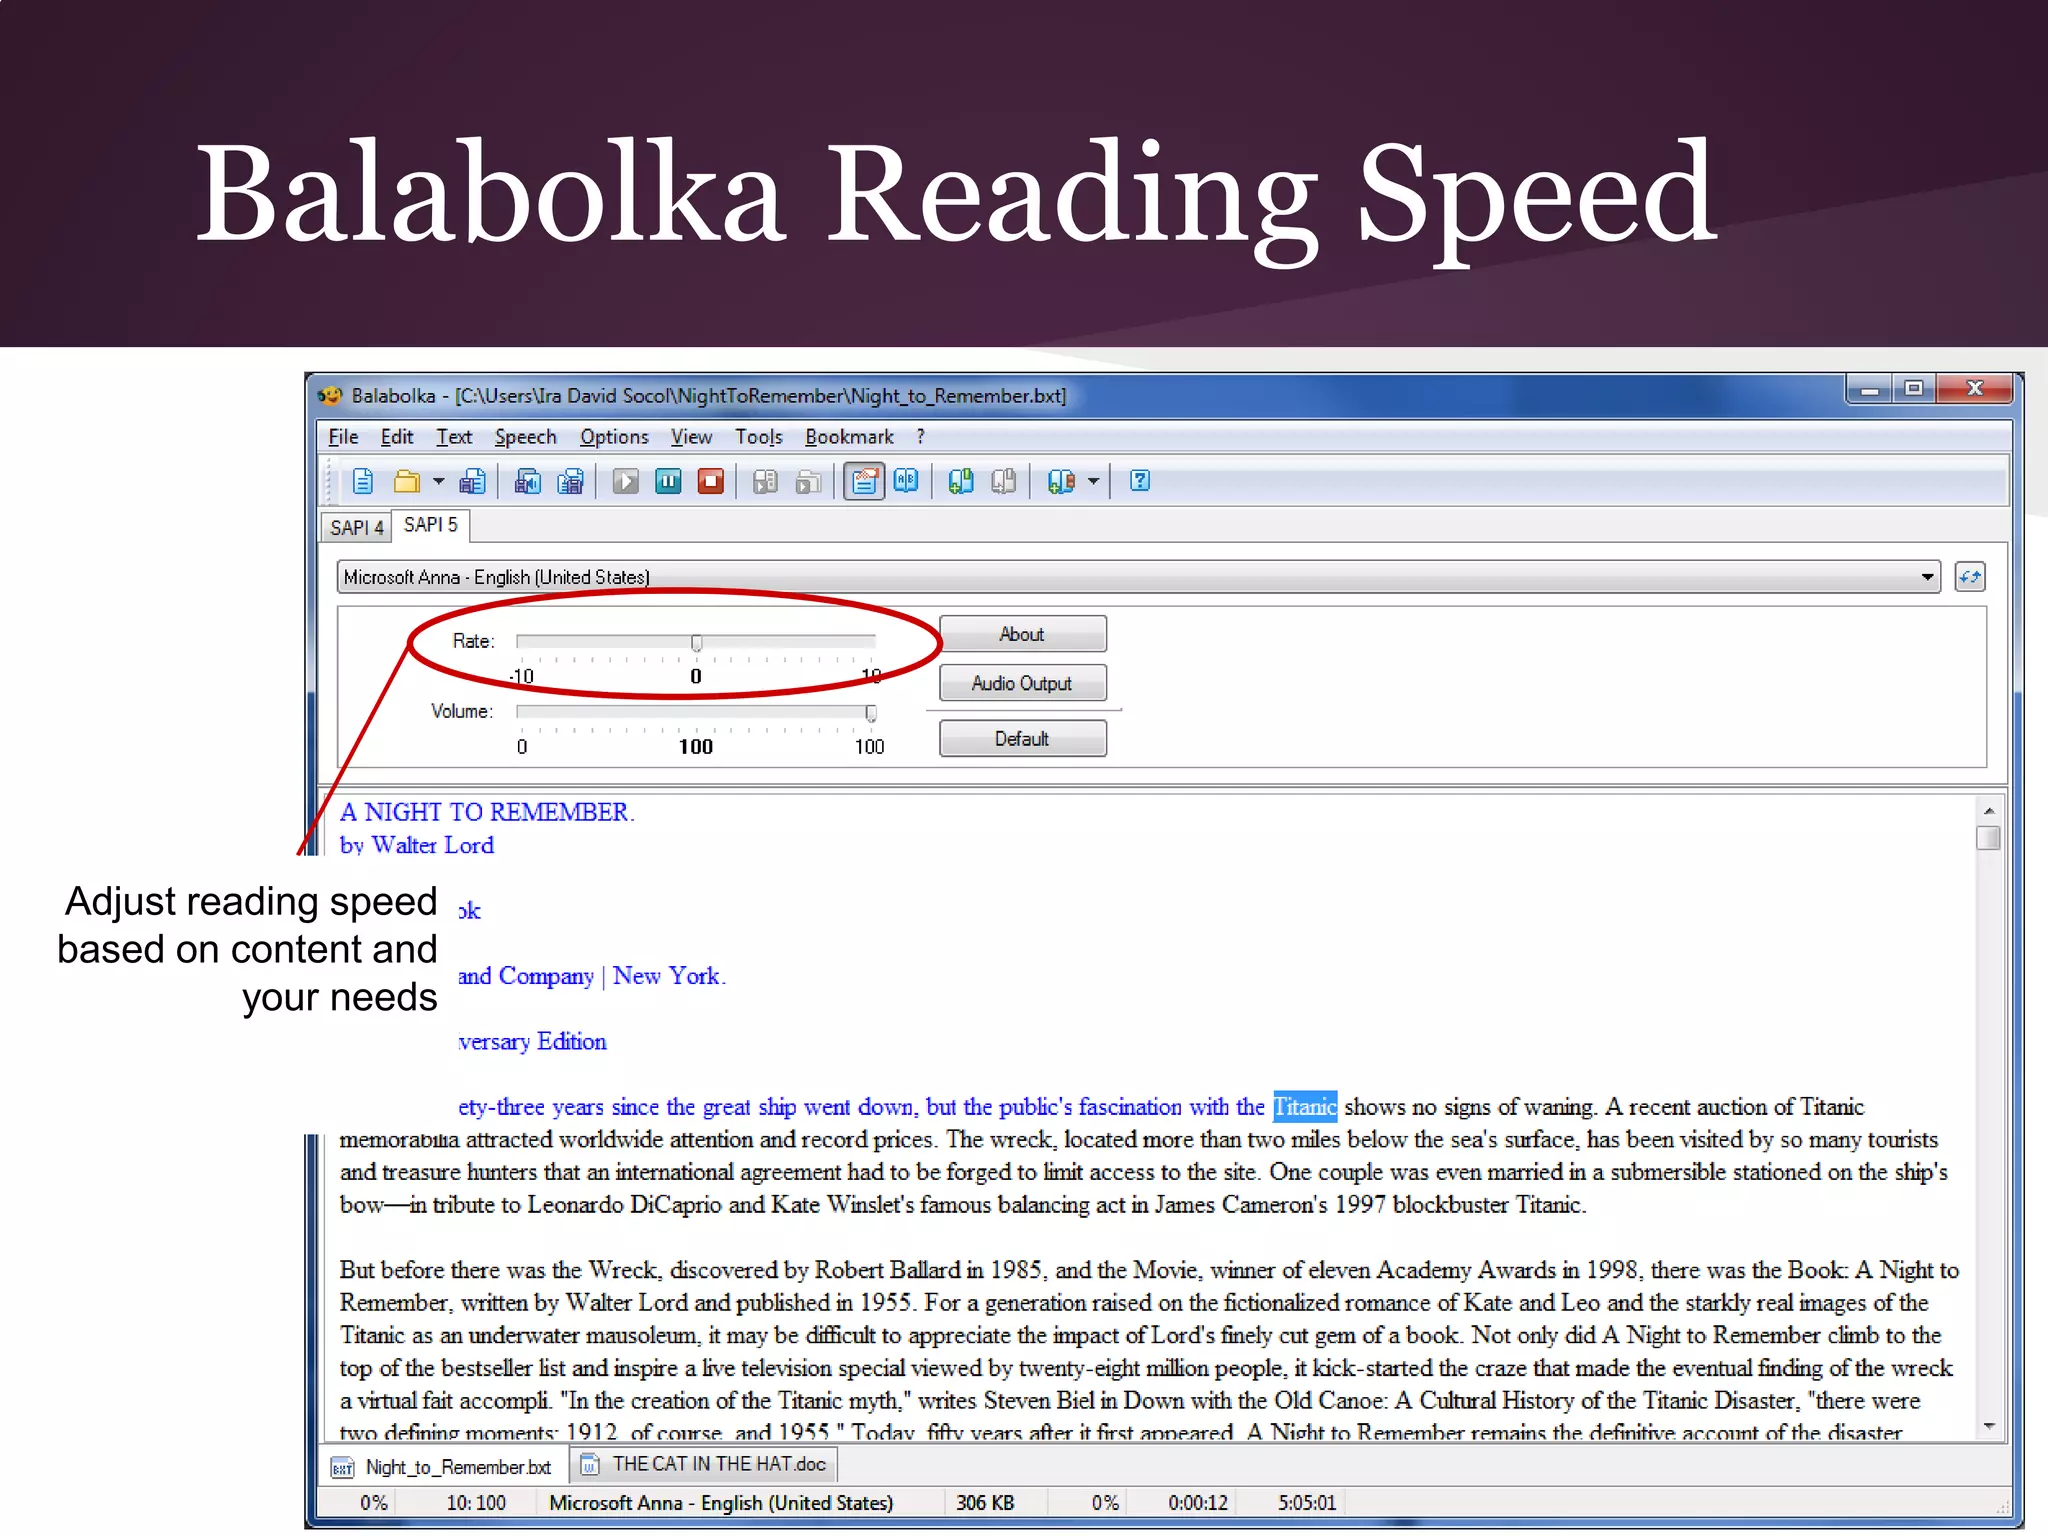Expand the Open file arrow beside folder icon
2048x1536 pixels.
pos(438,482)
